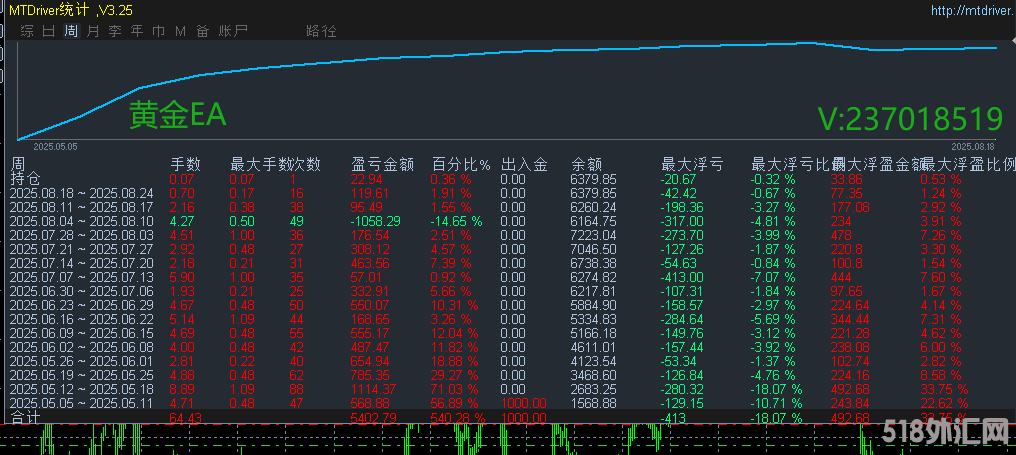Click the 1114.37 profit amount cell
The width and height of the screenshot is (1016, 455).
pyautogui.click(x=374, y=389)
